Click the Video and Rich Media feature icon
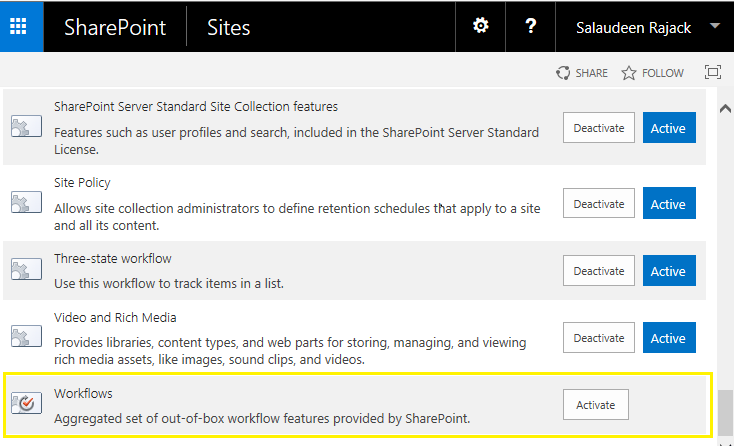 click(26, 336)
